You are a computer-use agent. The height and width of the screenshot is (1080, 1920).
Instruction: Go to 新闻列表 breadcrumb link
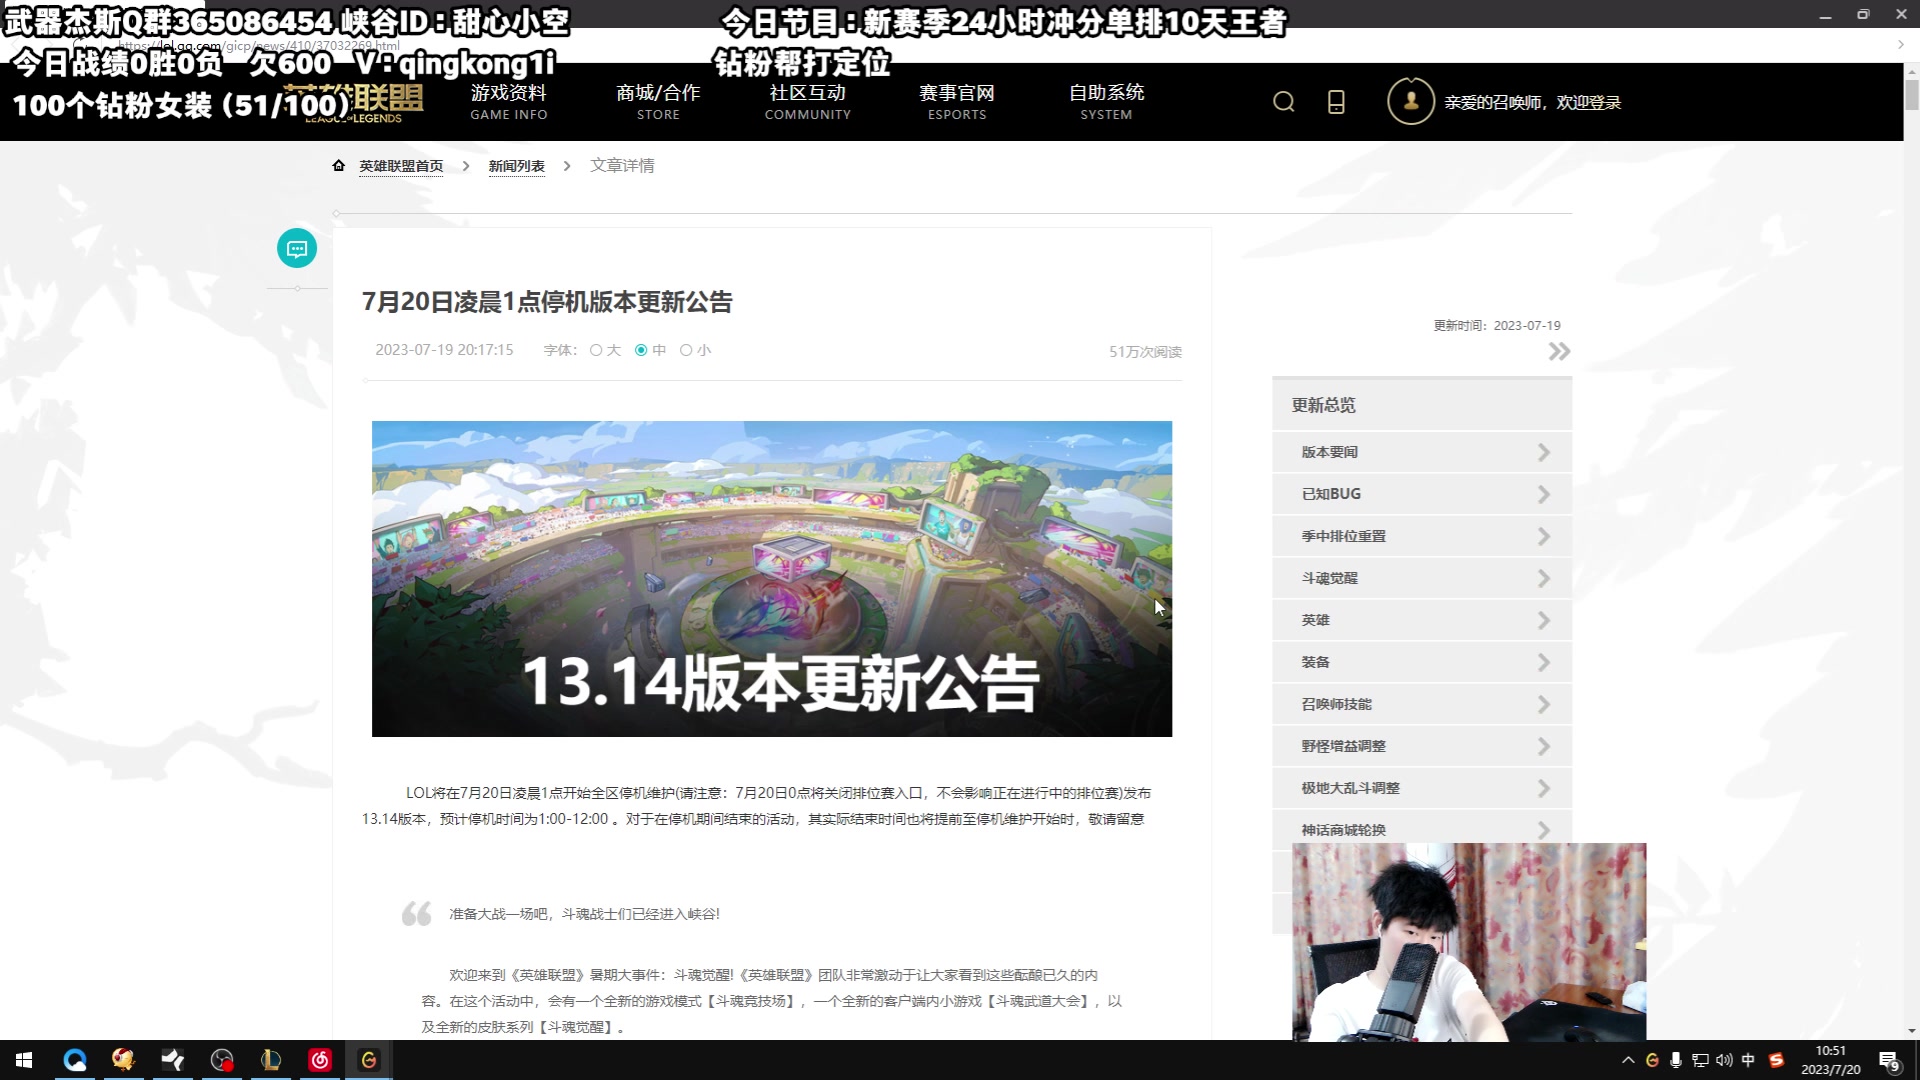pyautogui.click(x=517, y=166)
